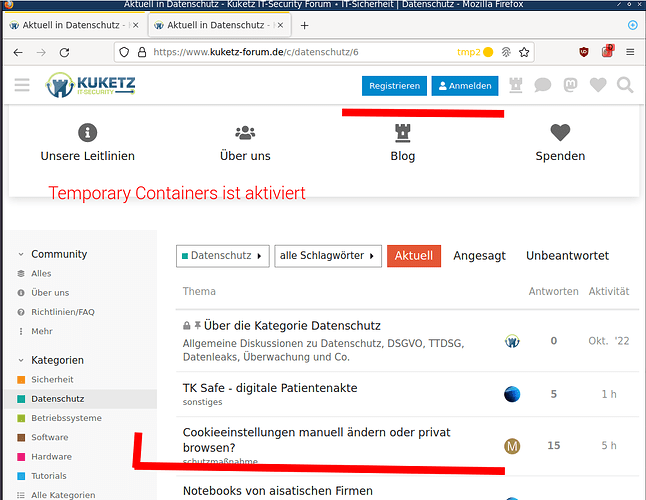The width and height of the screenshot is (646, 500).
Task: Select the second browser tab
Action: pyautogui.click(x=219, y=25)
